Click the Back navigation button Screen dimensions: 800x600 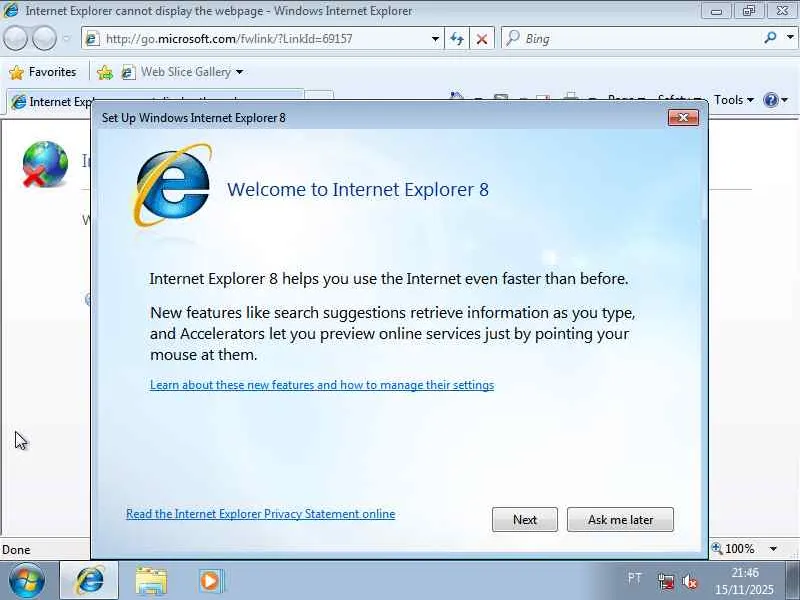[x=15, y=38]
